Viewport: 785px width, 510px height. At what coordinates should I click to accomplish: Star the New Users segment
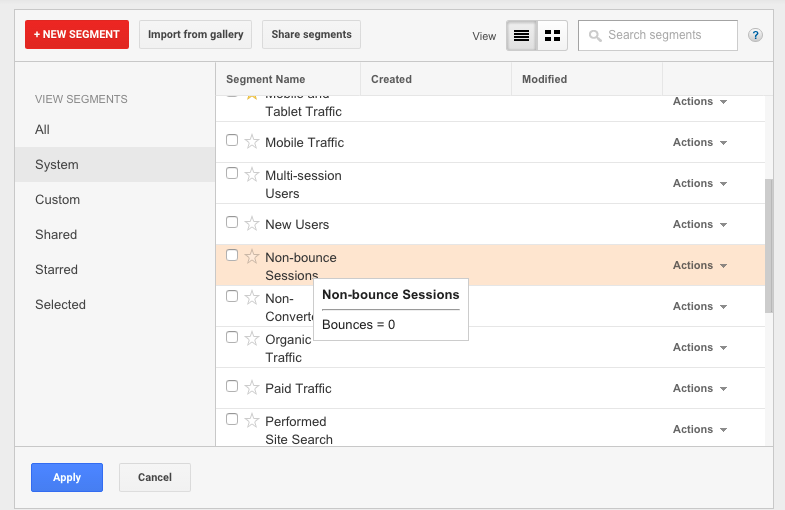(252, 224)
